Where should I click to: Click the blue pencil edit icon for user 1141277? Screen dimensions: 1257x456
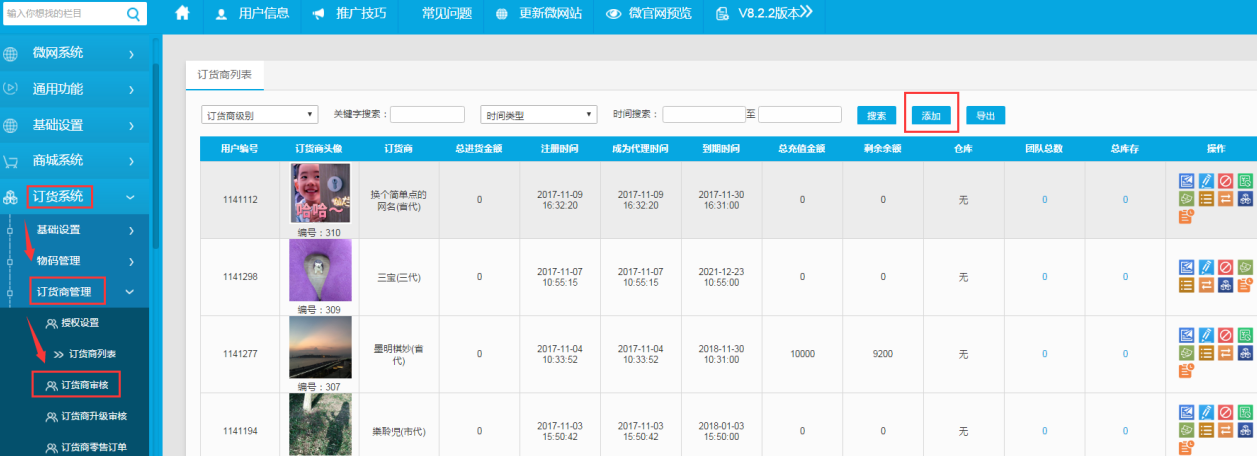(1206, 335)
